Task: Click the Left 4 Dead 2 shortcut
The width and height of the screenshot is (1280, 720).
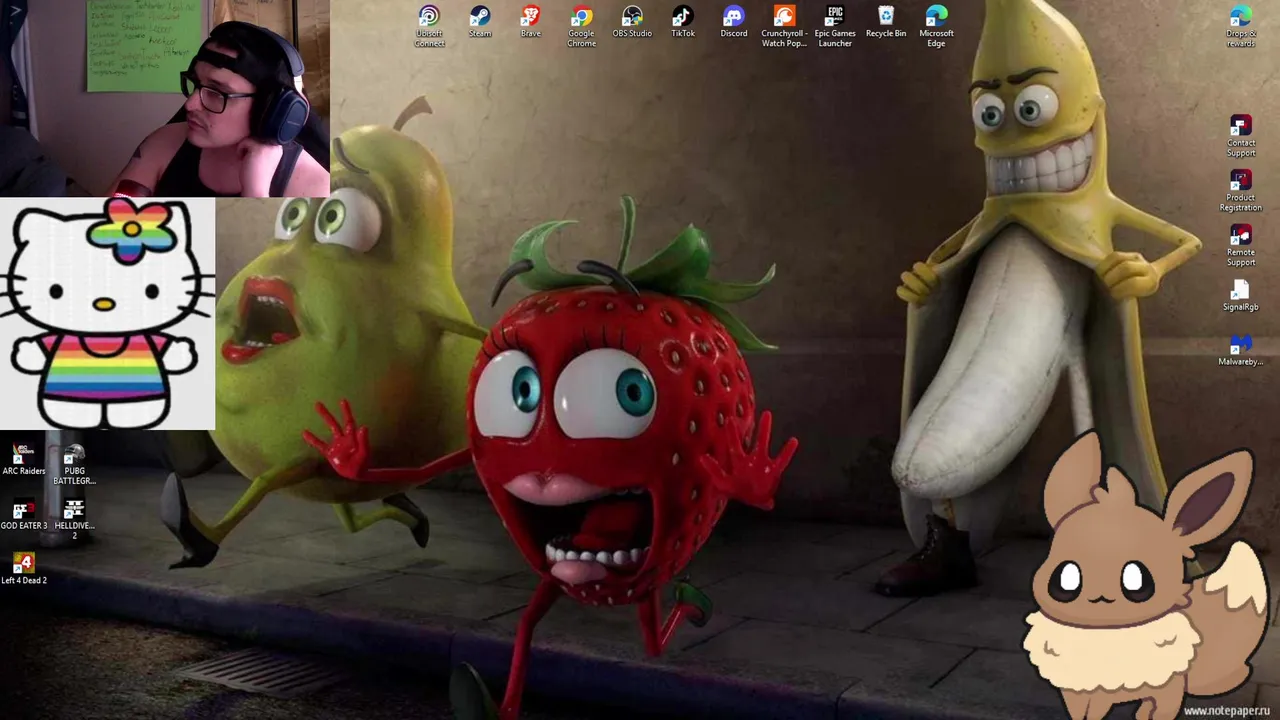Action: [24, 569]
